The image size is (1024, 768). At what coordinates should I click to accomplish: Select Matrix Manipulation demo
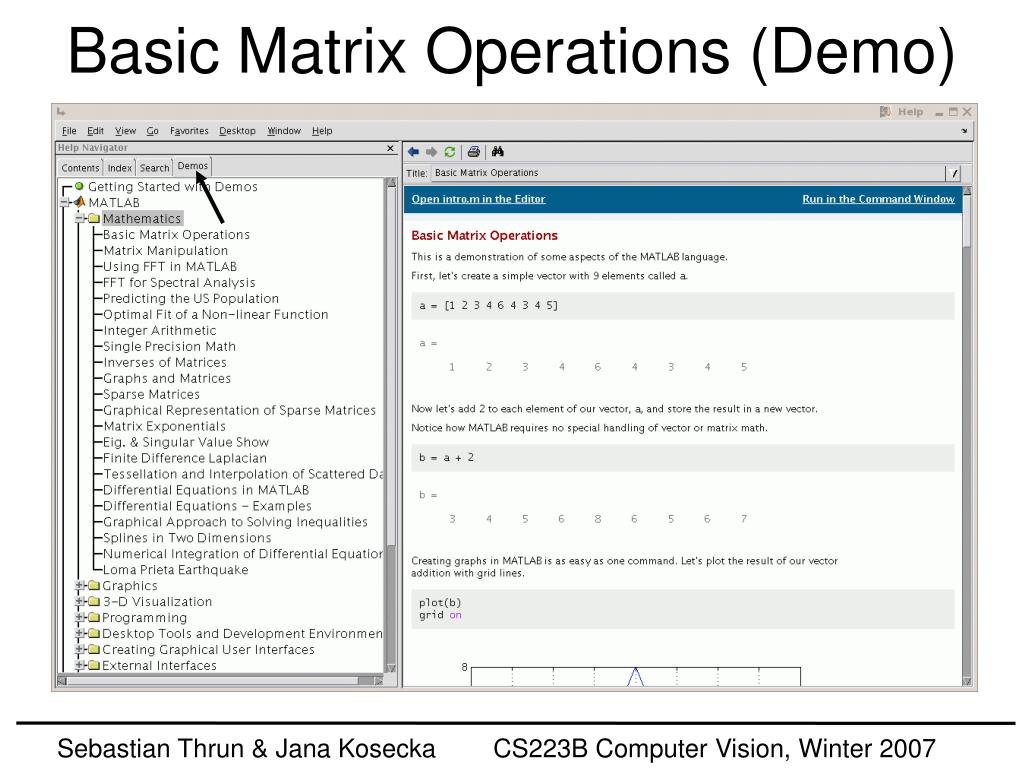(x=166, y=250)
